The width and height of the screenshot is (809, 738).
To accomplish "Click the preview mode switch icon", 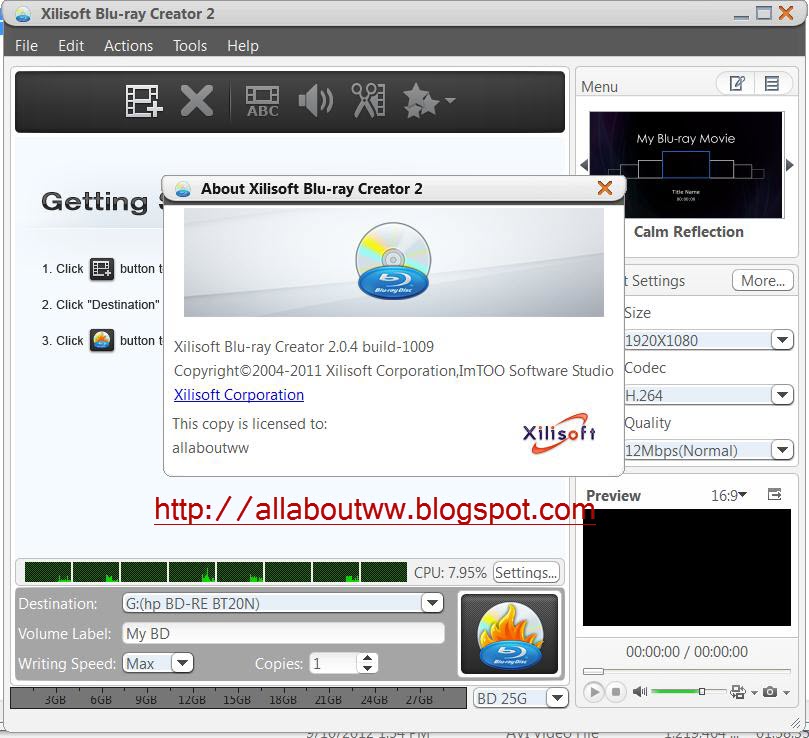I will coord(738,692).
